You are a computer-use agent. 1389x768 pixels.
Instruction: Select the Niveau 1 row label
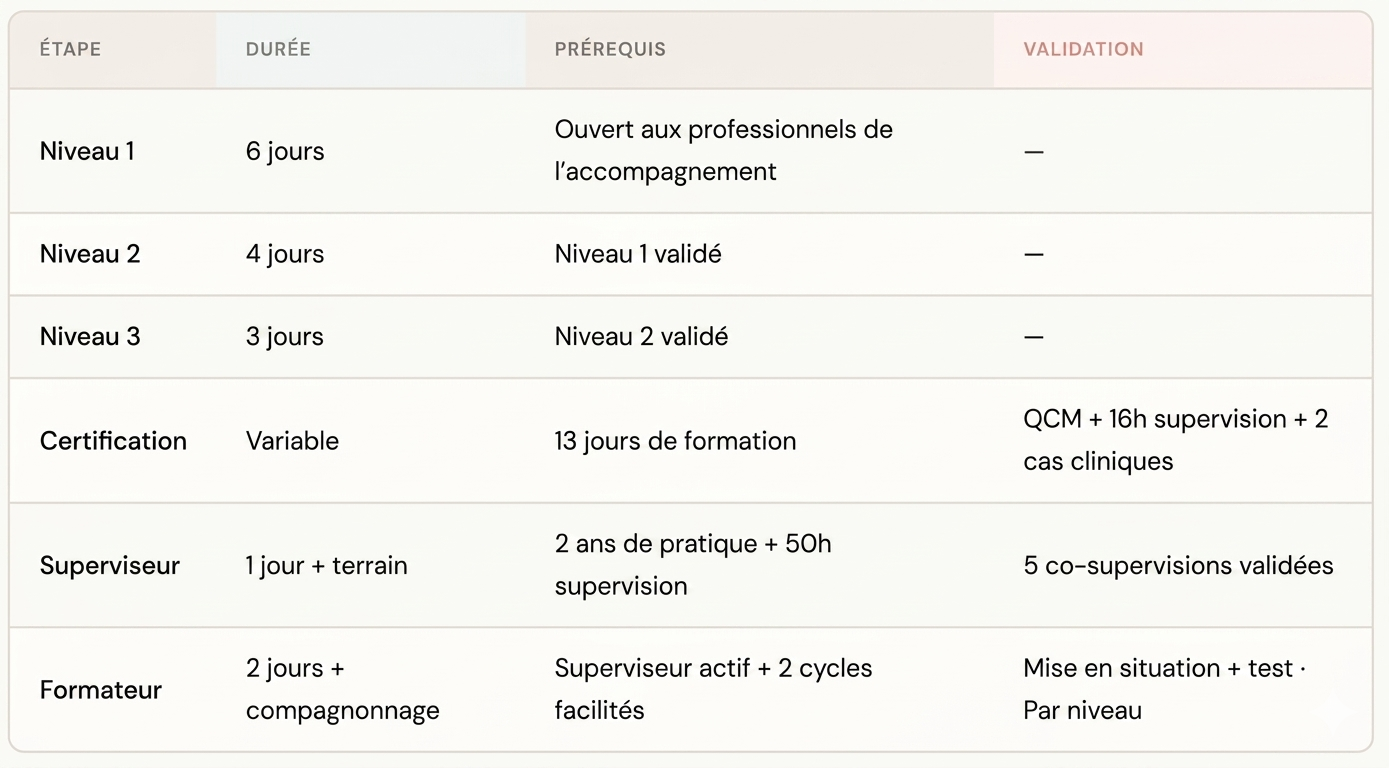pyautogui.click(x=87, y=151)
